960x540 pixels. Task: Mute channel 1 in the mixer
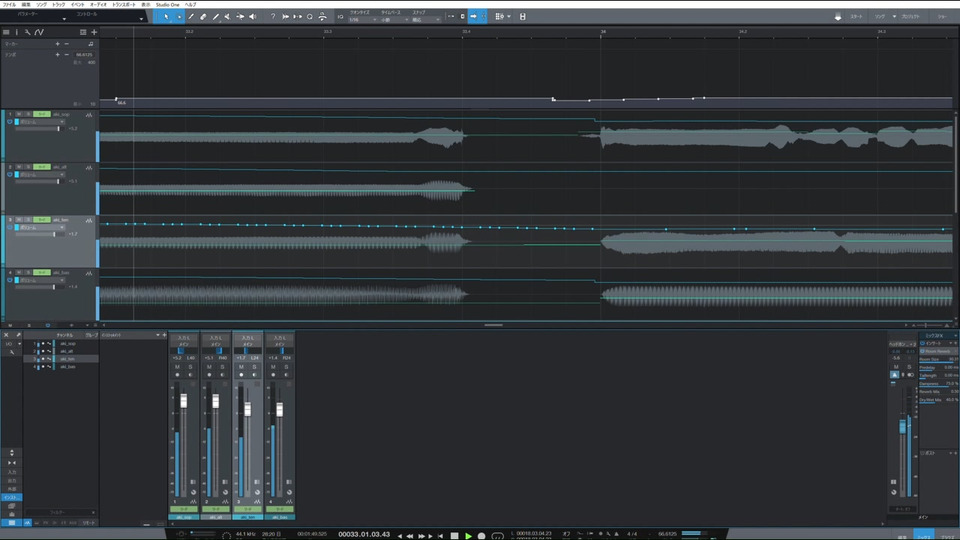click(x=177, y=367)
